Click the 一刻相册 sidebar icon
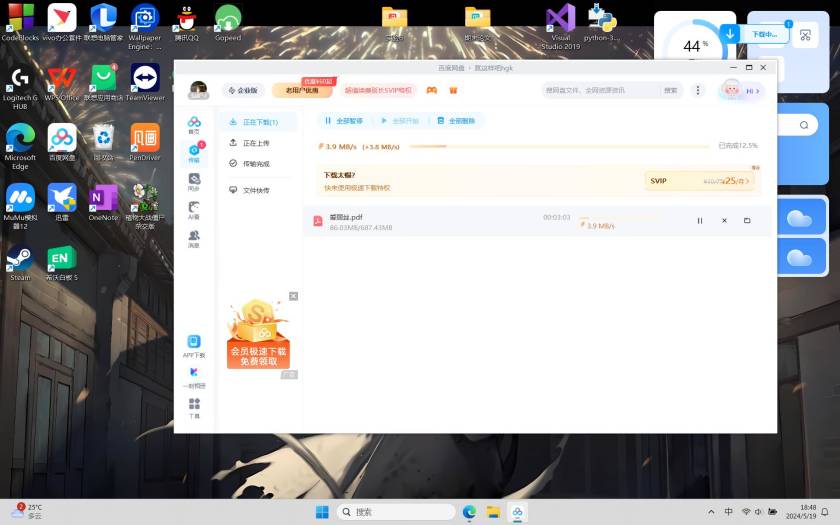This screenshot has height=525, width=840. [194, 378]
